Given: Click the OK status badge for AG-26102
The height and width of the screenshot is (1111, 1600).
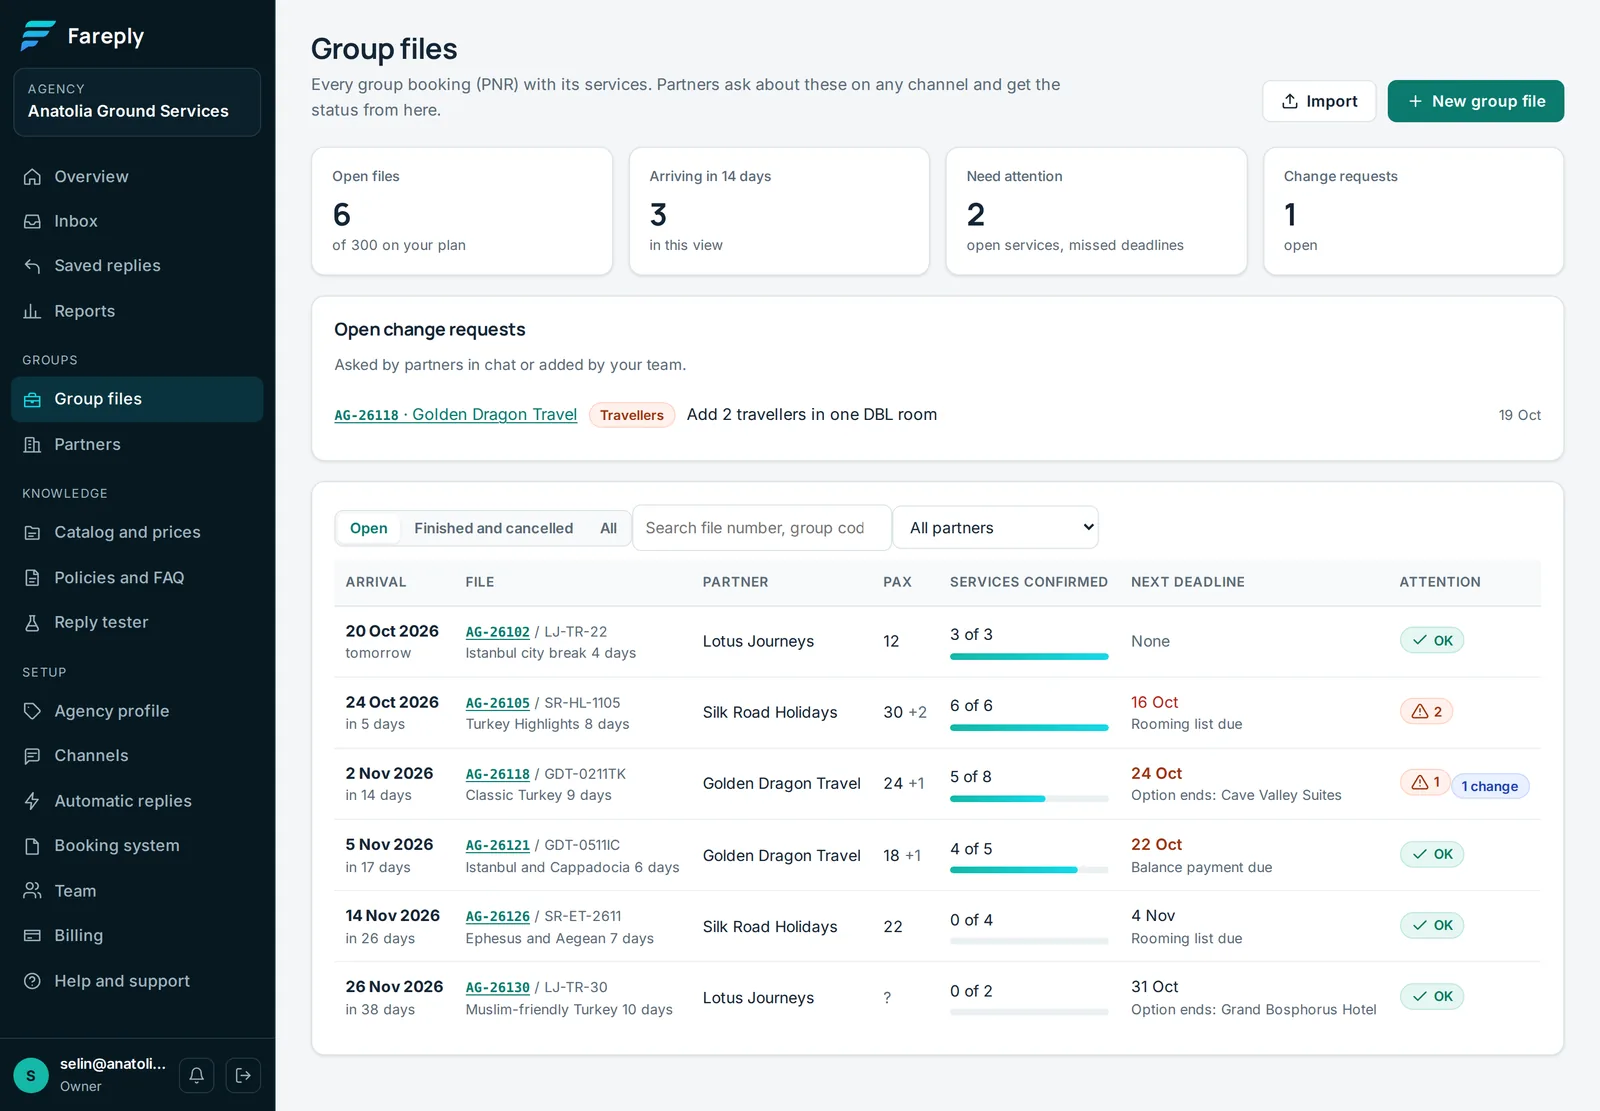Looking at the screenshot, I should coord(1432,640).
